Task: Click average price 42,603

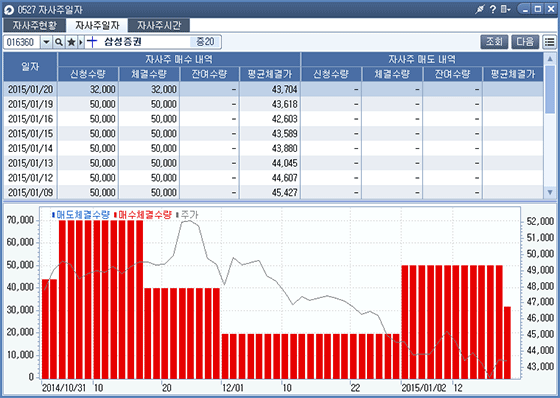Action: (284, 119)
